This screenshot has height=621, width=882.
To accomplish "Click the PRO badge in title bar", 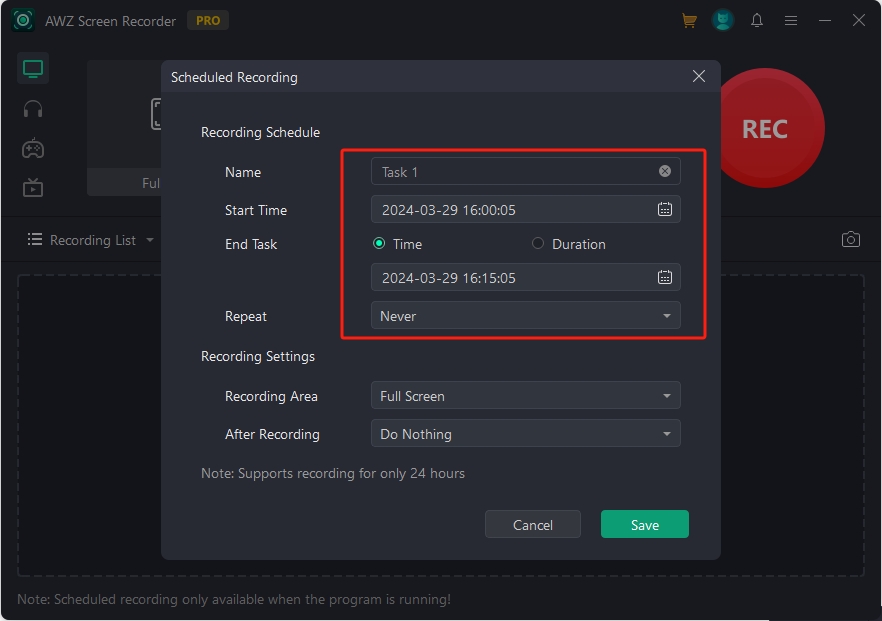I will click(208, 21).
